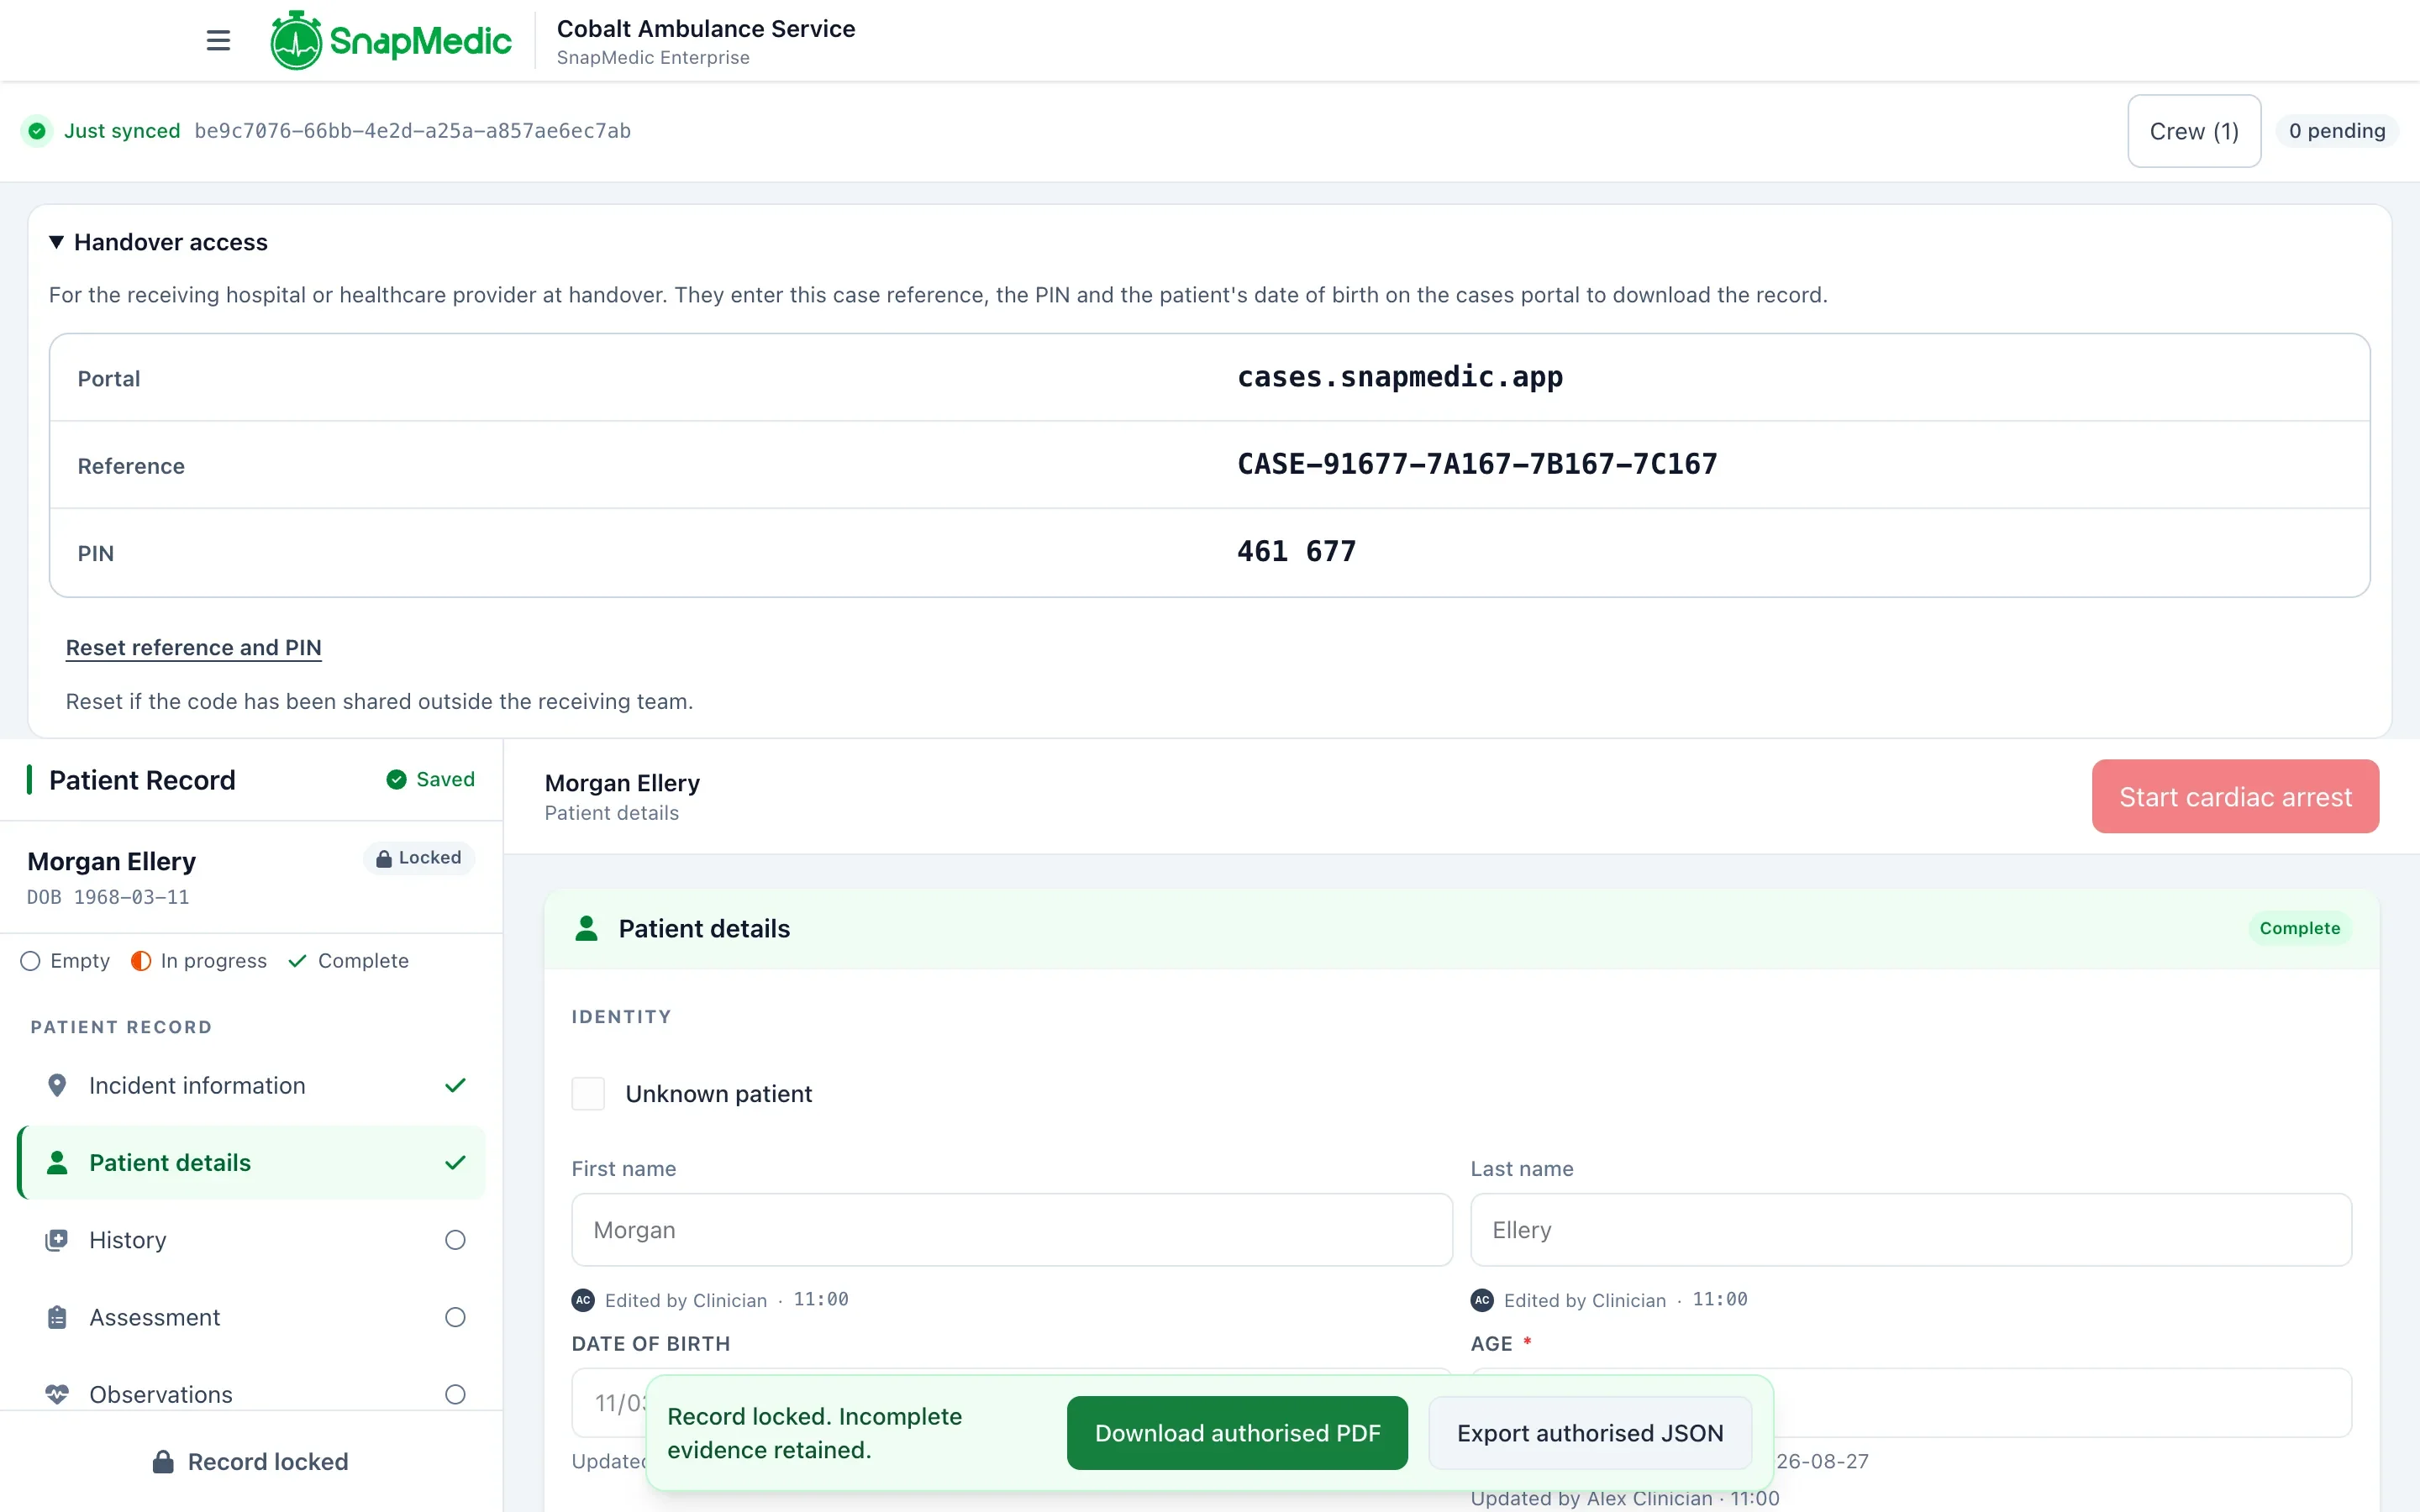Open Incident information section
The width and height of the screenshot is (2420, 1512).
pyautogui.click(x=252, y=1085)
